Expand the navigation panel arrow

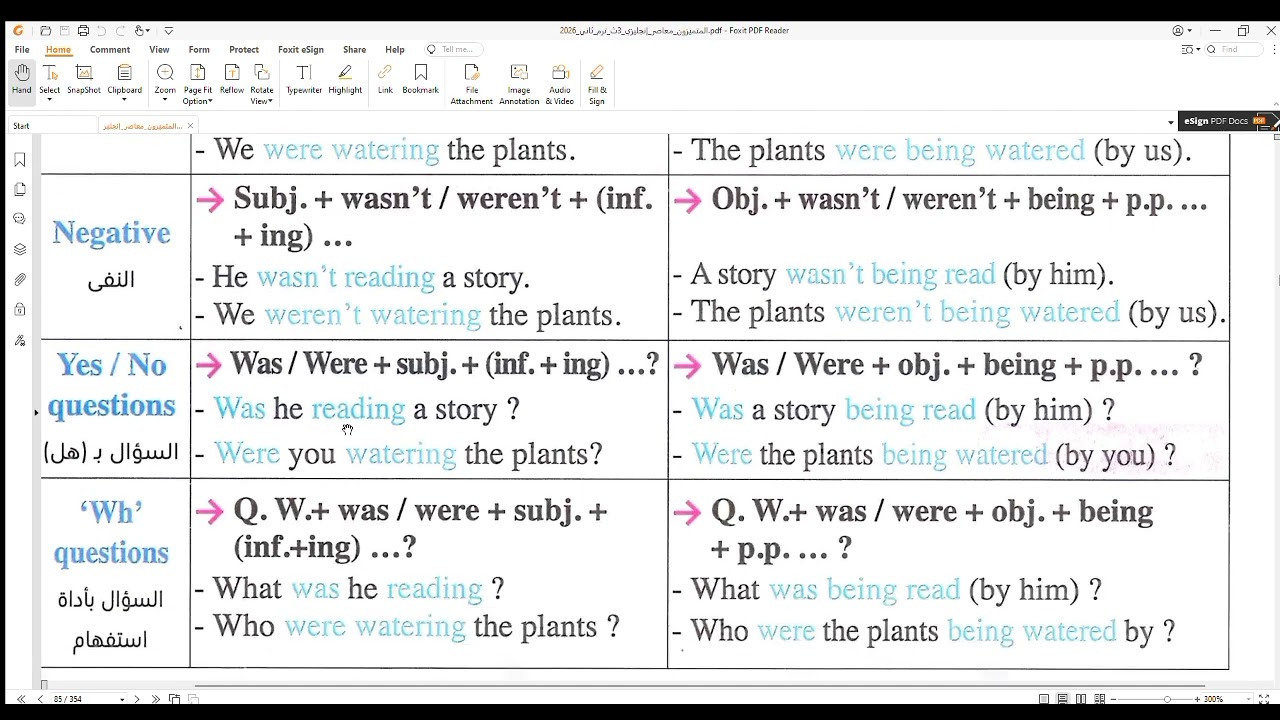tap(37, 412)
